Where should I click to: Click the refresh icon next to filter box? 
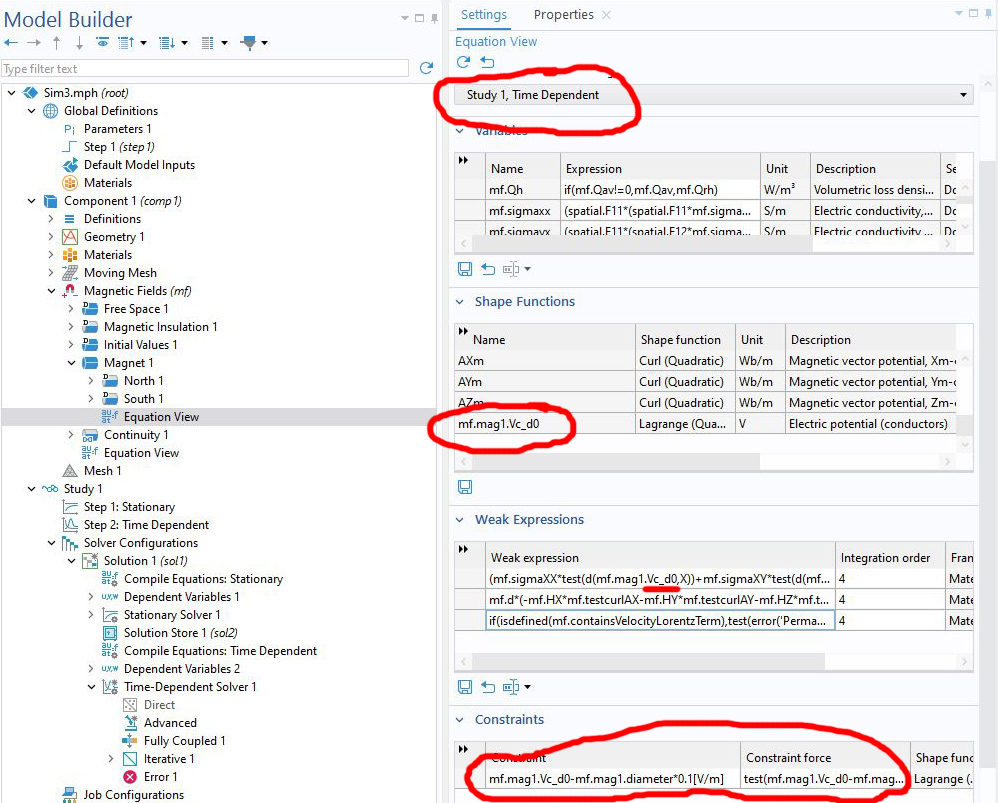[x=426, y=68]
